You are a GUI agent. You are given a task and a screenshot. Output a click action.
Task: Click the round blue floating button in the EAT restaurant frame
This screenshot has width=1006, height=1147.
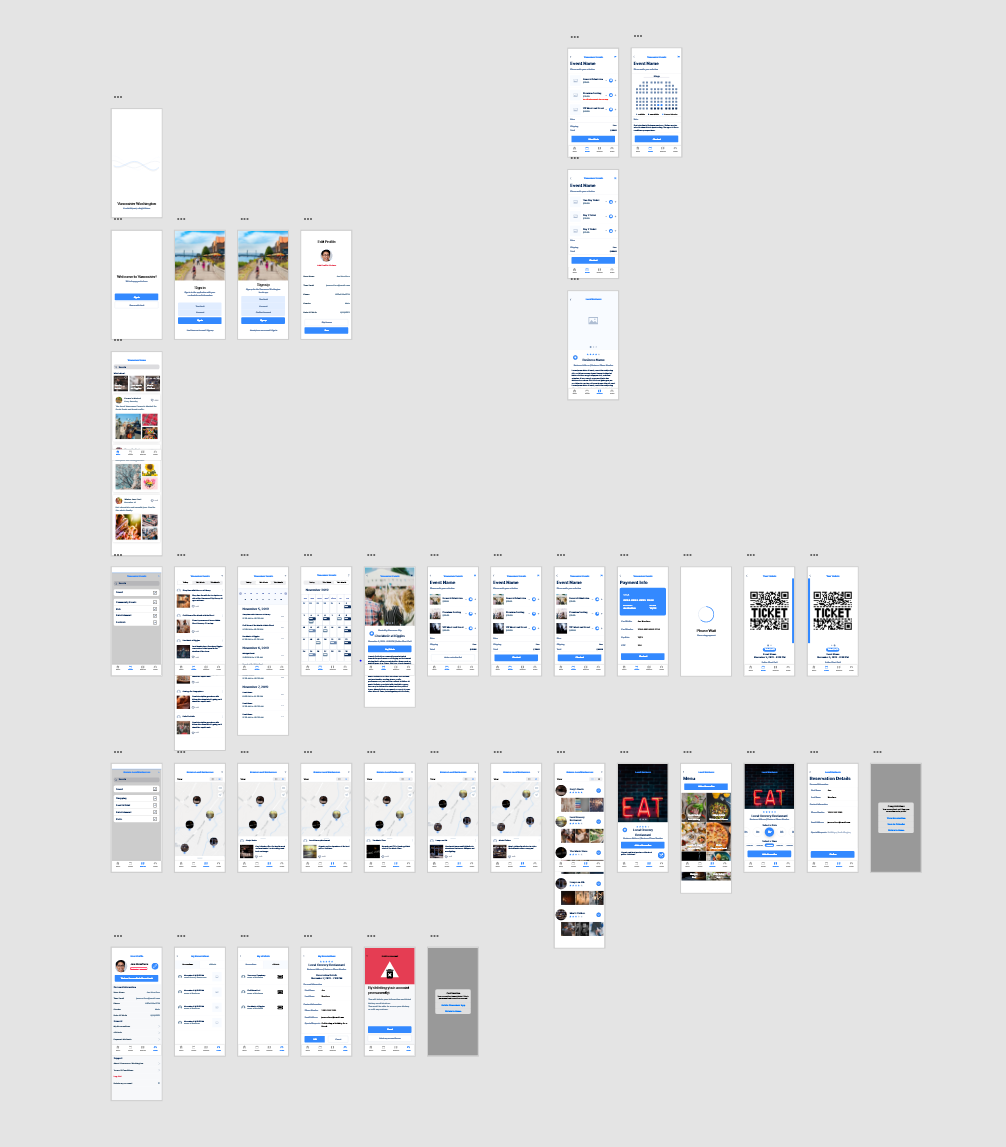point(661,855)
